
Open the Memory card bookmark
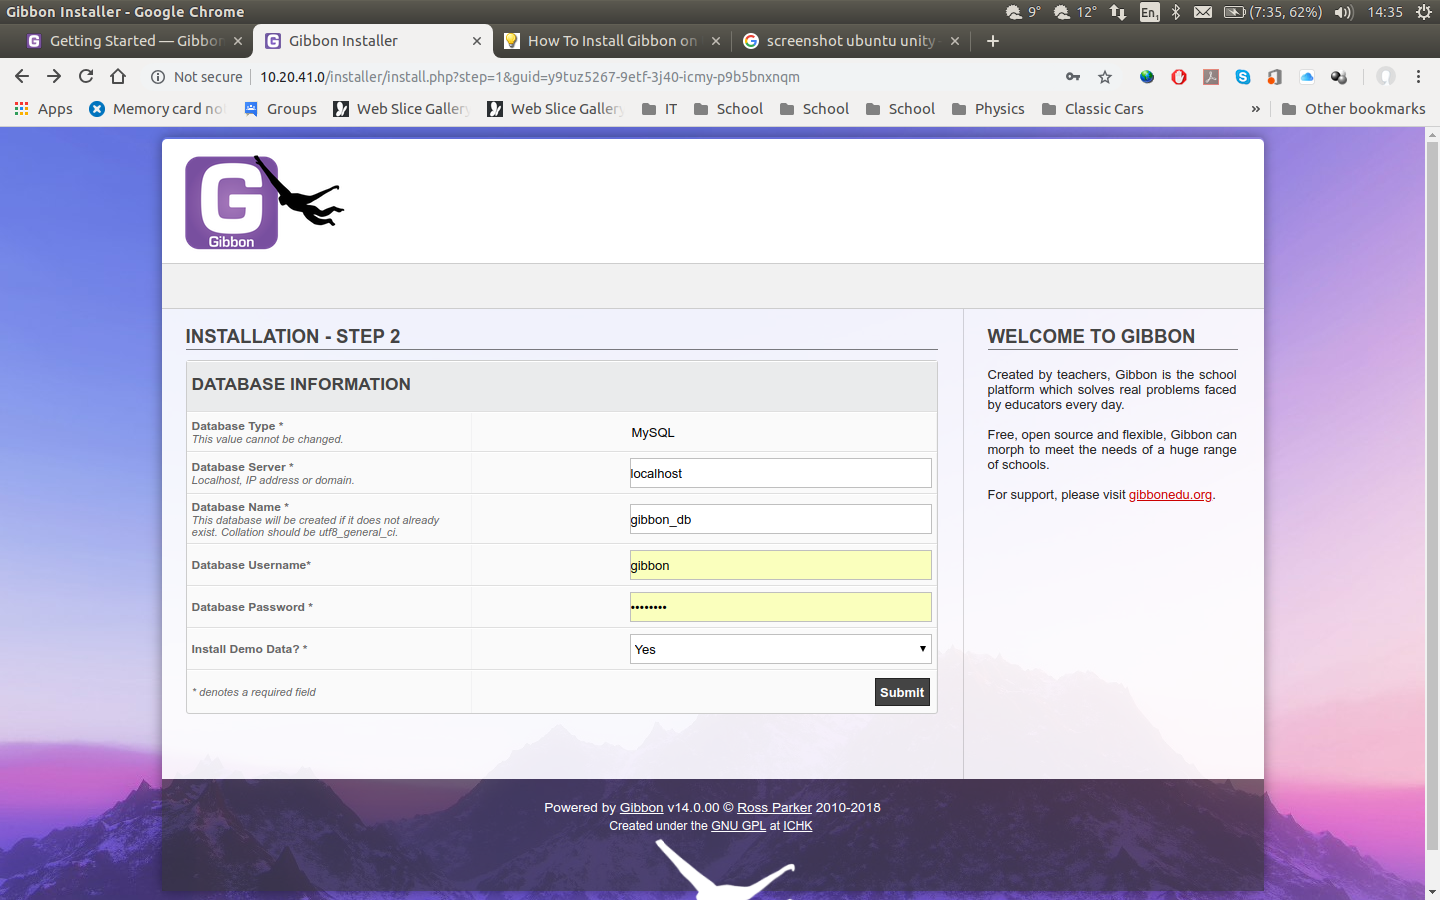tap(158, 109)
